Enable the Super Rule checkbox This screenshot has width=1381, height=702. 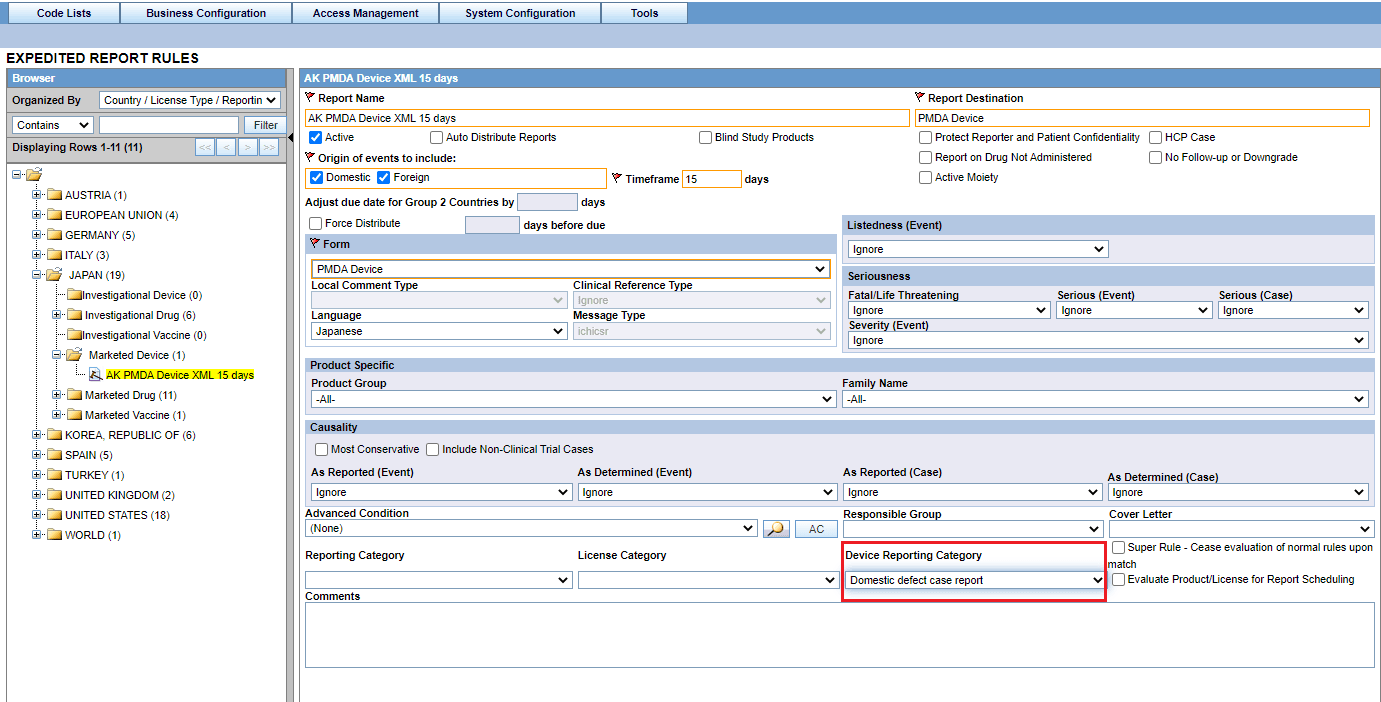1118,547
